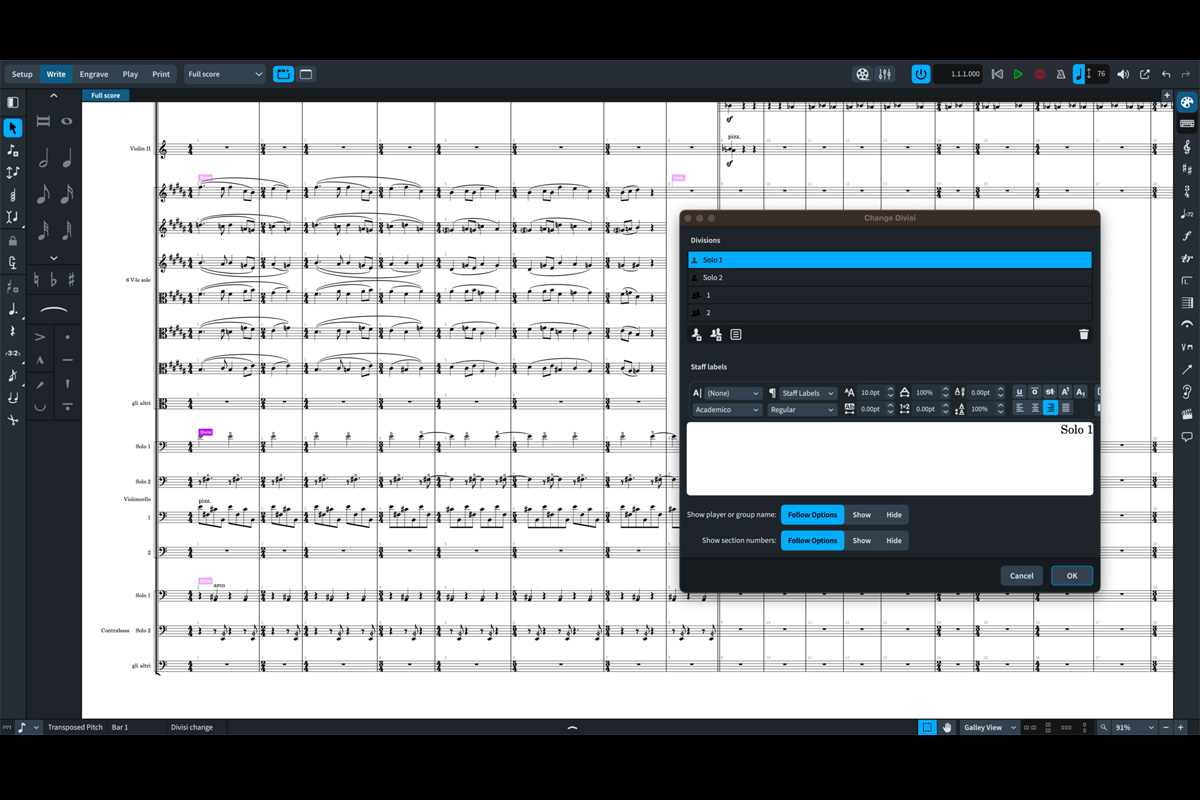Toggle underline in staff label formatting
Image resolution: width=1200 pixels, height=800 pixels.
[1019, 393]
